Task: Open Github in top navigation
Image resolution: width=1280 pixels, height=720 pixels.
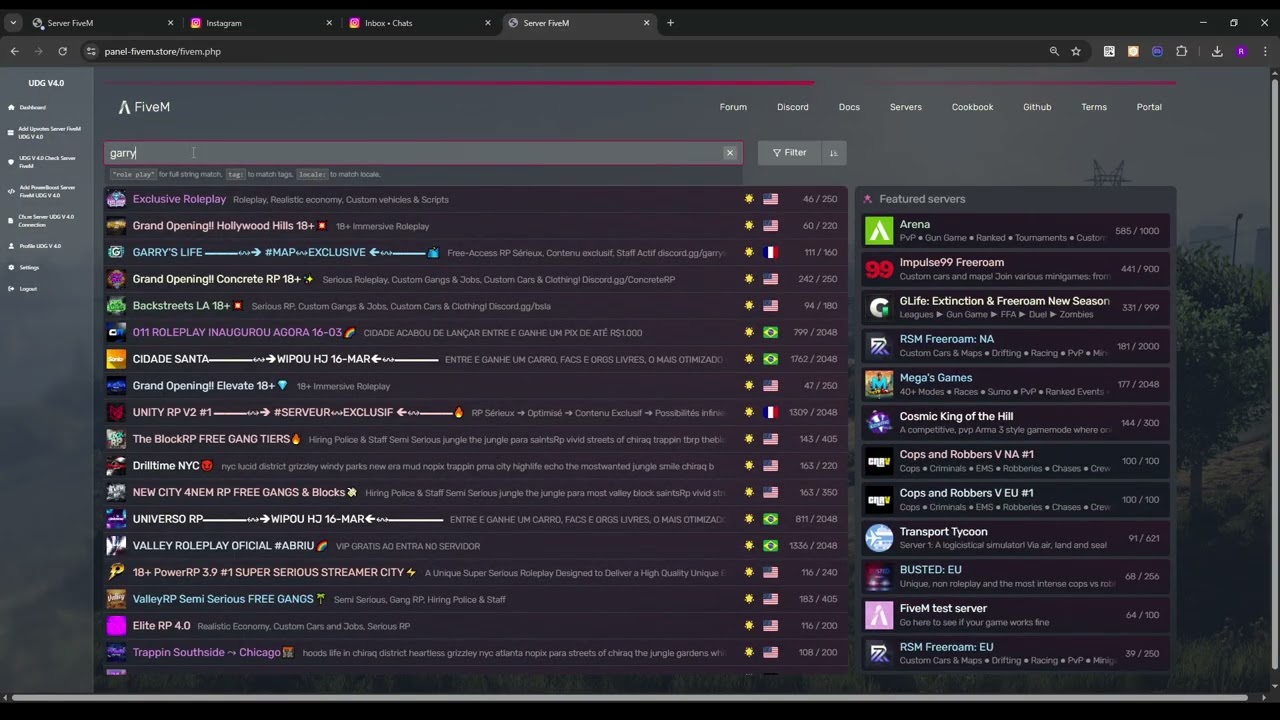Action: pyautogui.click(x=1037, y=107)
